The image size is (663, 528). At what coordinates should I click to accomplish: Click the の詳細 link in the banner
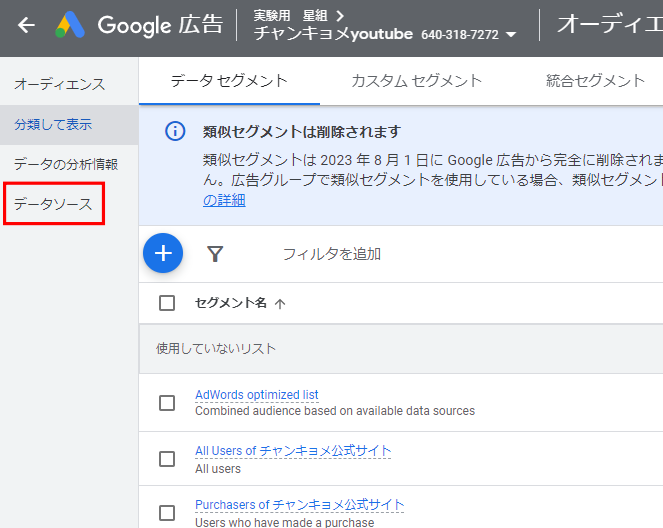(224, 200)
